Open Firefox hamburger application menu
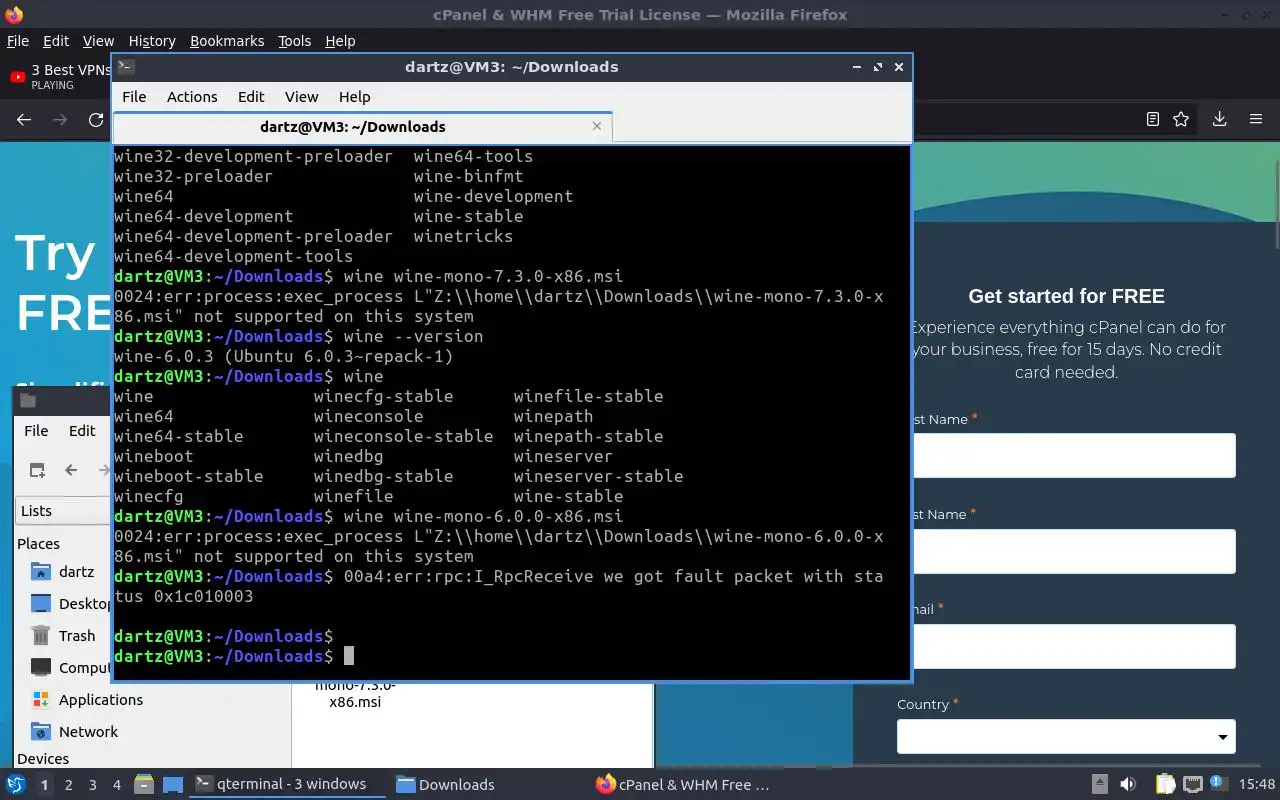Image resolution: width=1280 pixels, height=800 pixels. [1256, 119]
